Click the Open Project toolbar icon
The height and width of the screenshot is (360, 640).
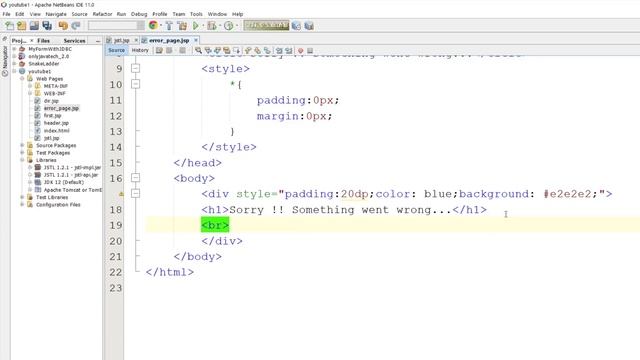(34, 26)
